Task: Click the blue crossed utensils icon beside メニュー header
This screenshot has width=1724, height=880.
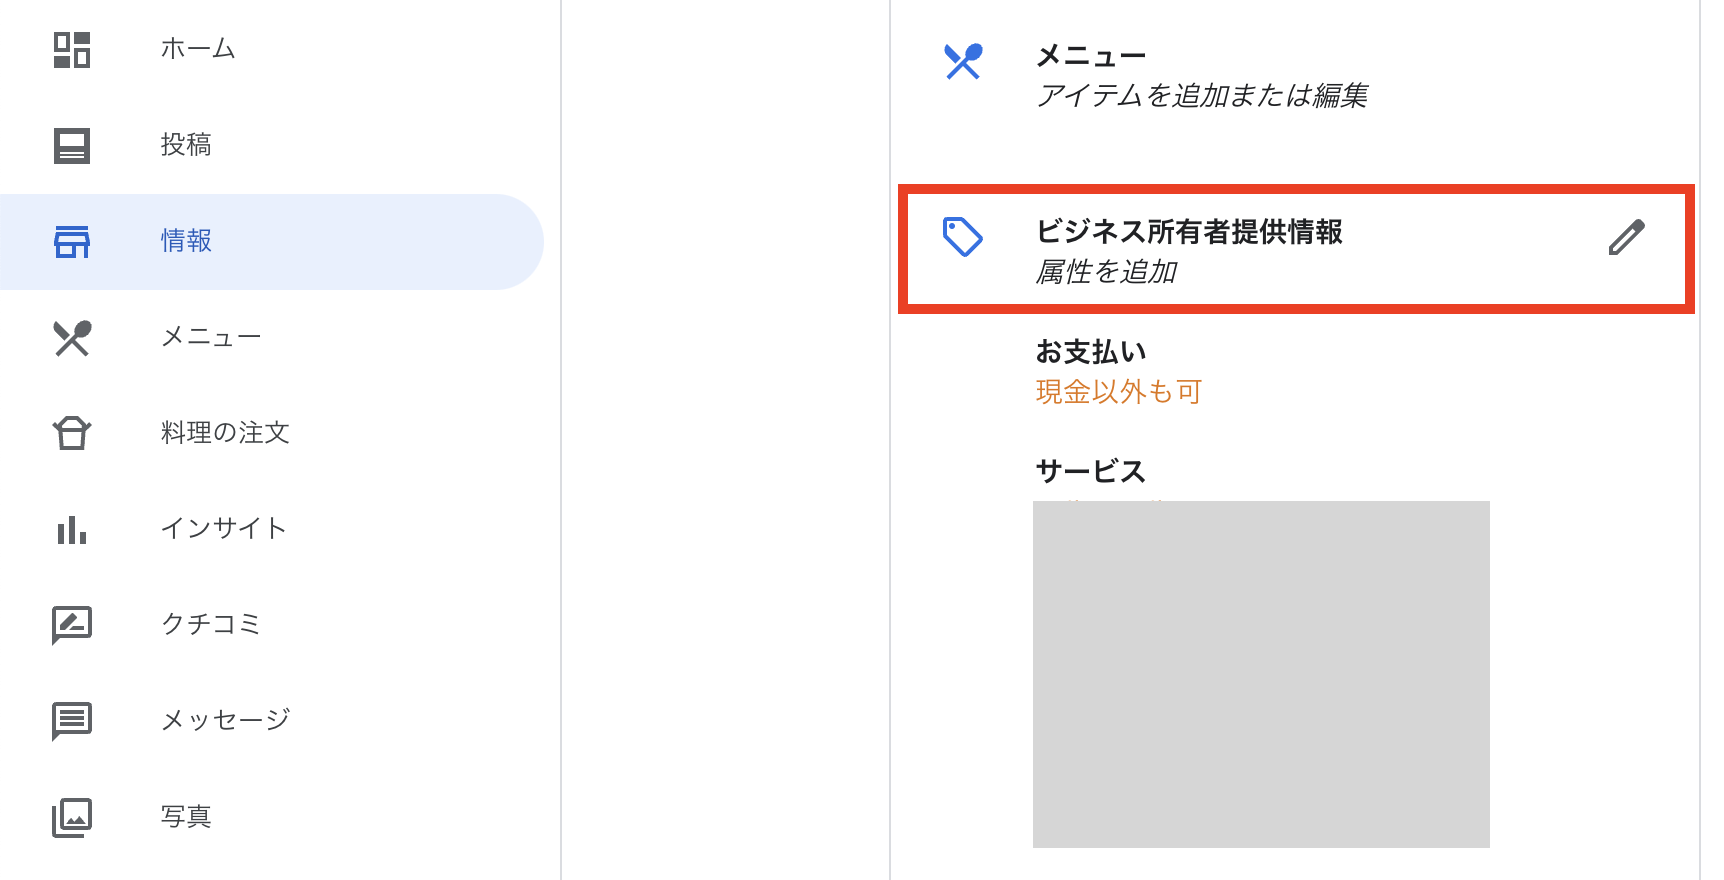Action: click(962, 62)
